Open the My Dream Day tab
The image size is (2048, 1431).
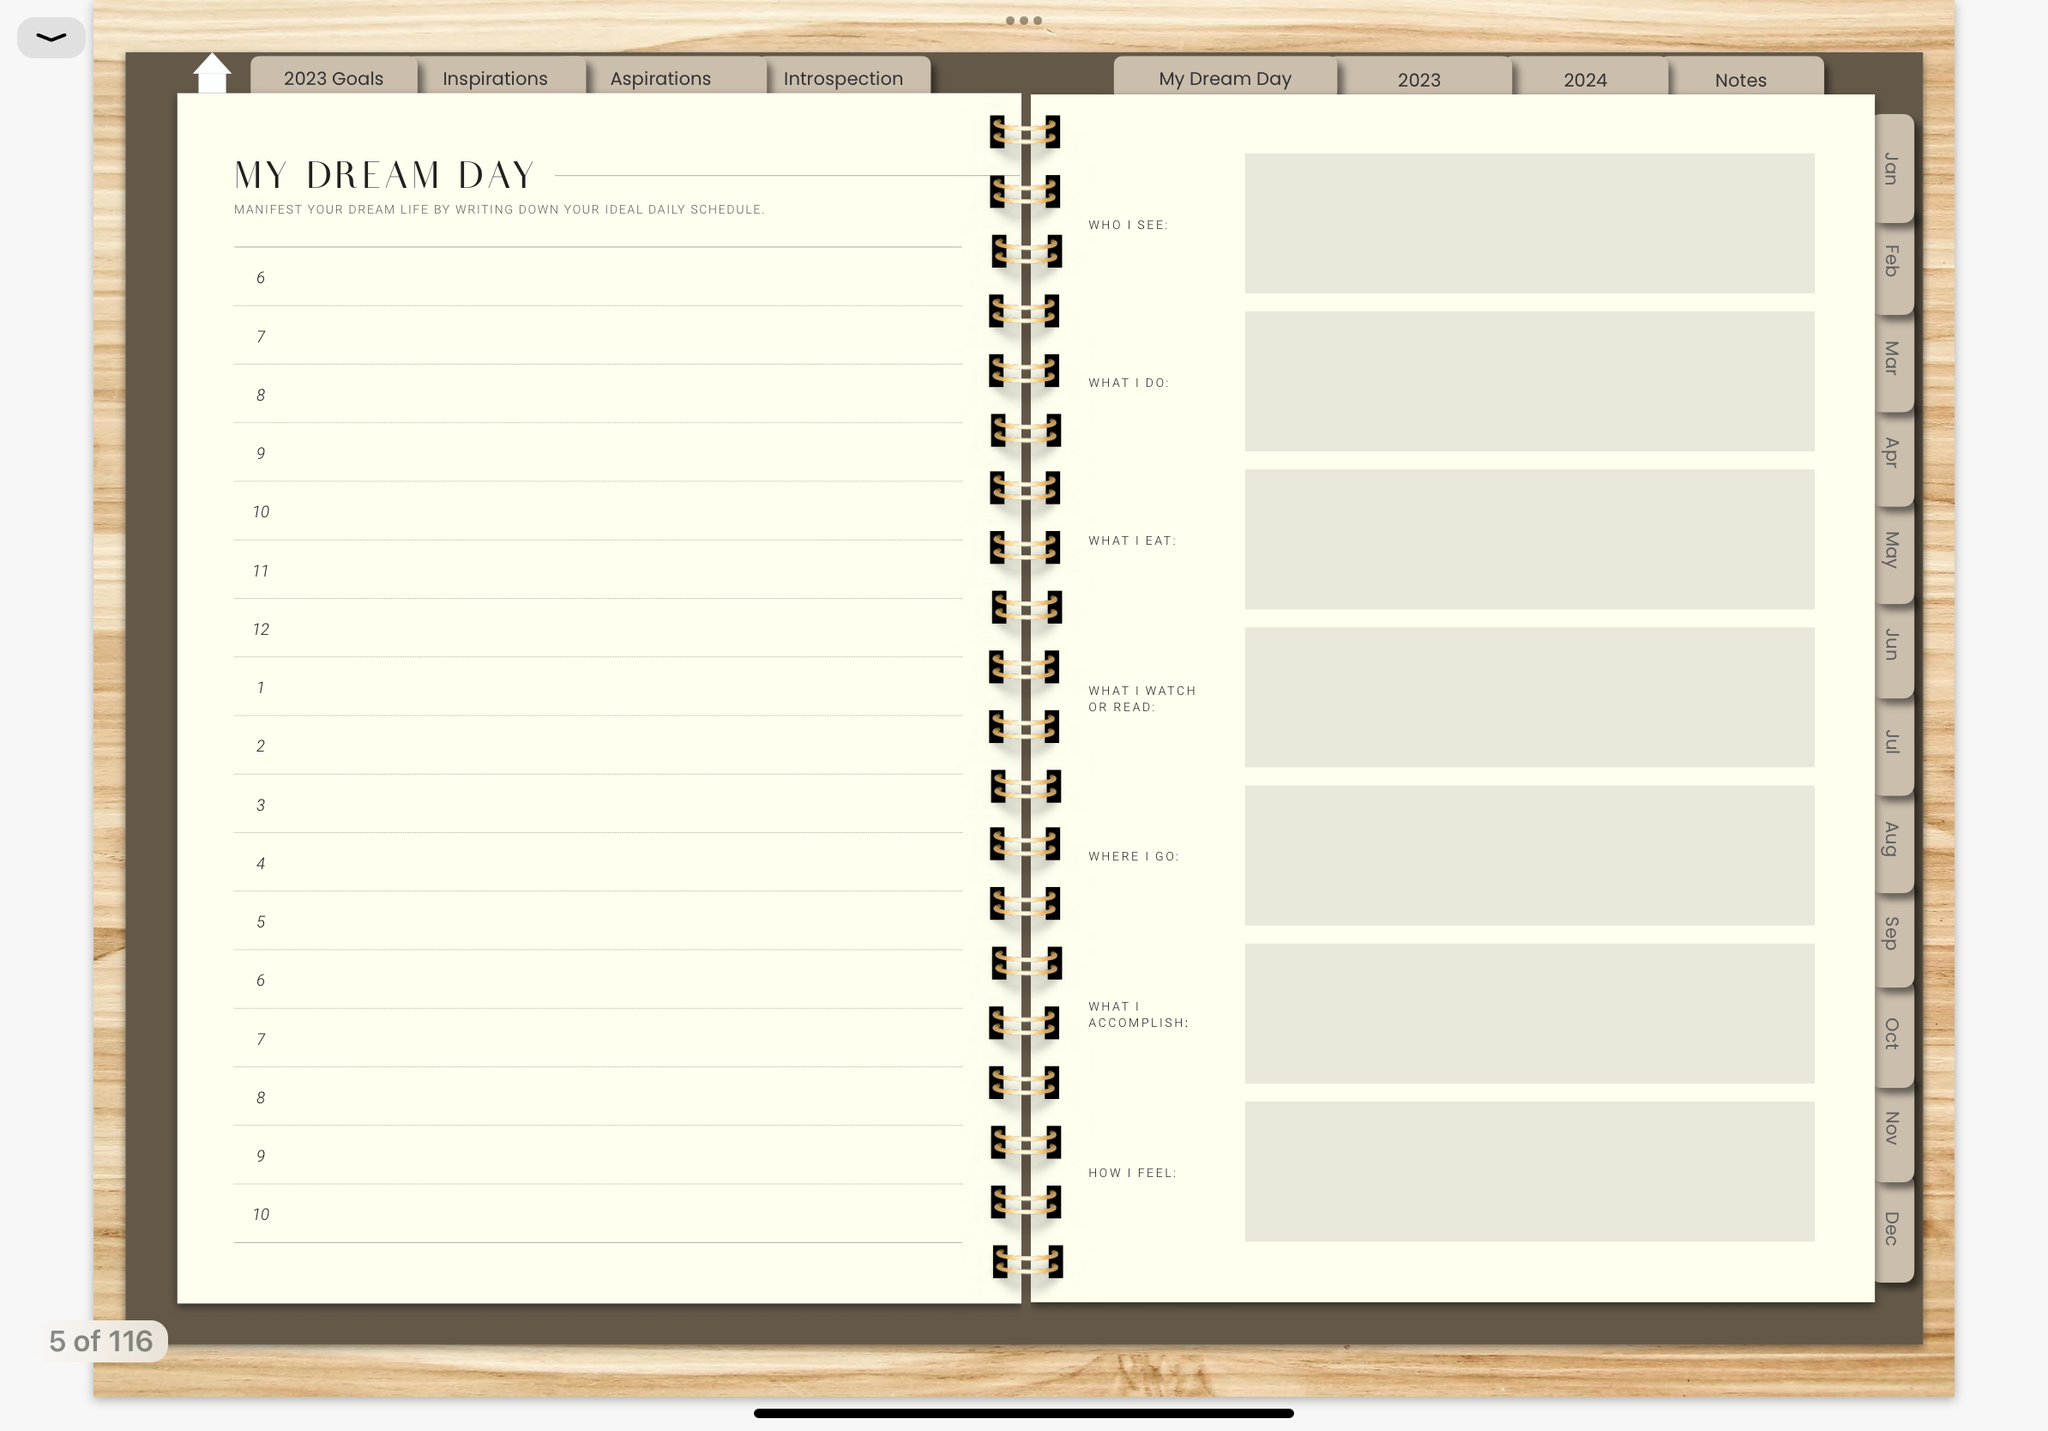pos(1224,78)
